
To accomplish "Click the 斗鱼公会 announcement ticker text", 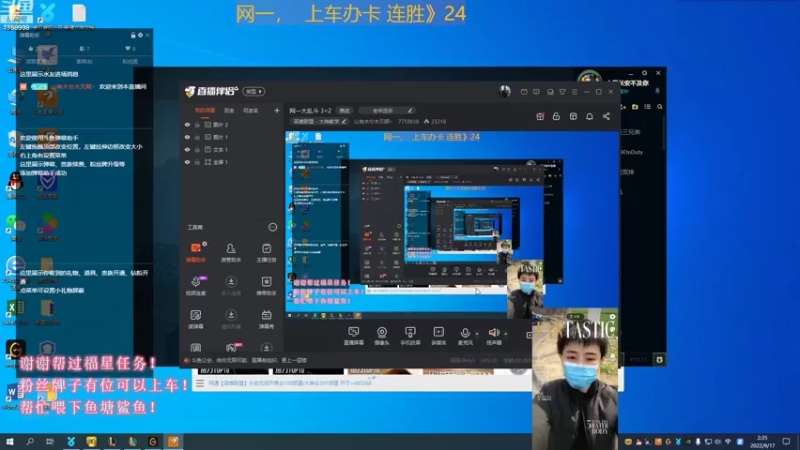I will pos(248,360).
